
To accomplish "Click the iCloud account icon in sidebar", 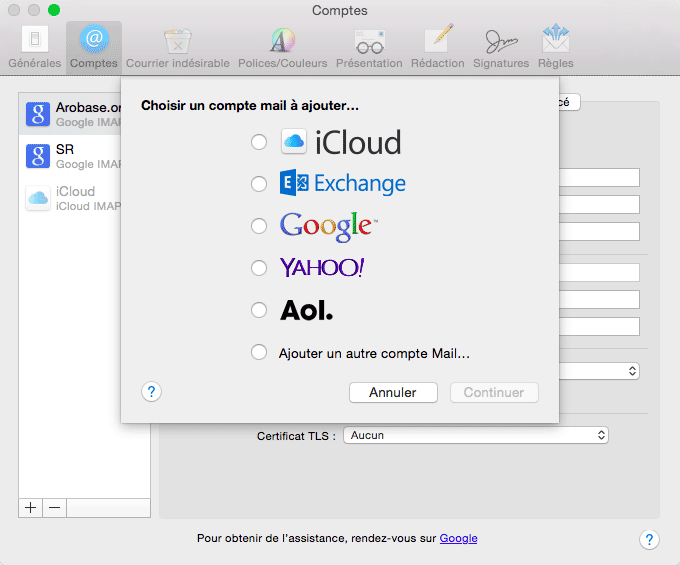I will tap(38, 198).
